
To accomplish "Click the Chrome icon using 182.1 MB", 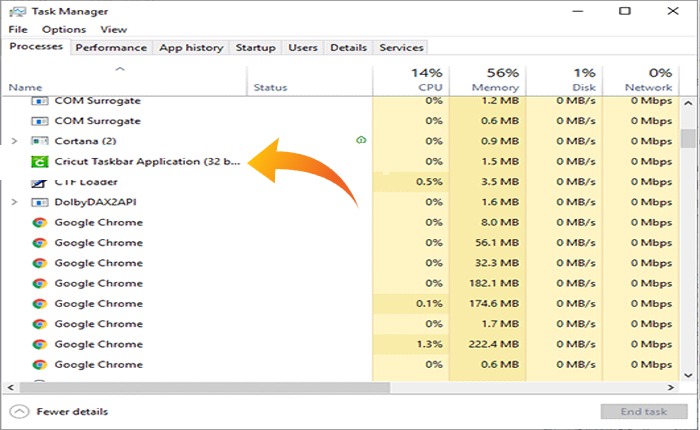I will [40, 283].
